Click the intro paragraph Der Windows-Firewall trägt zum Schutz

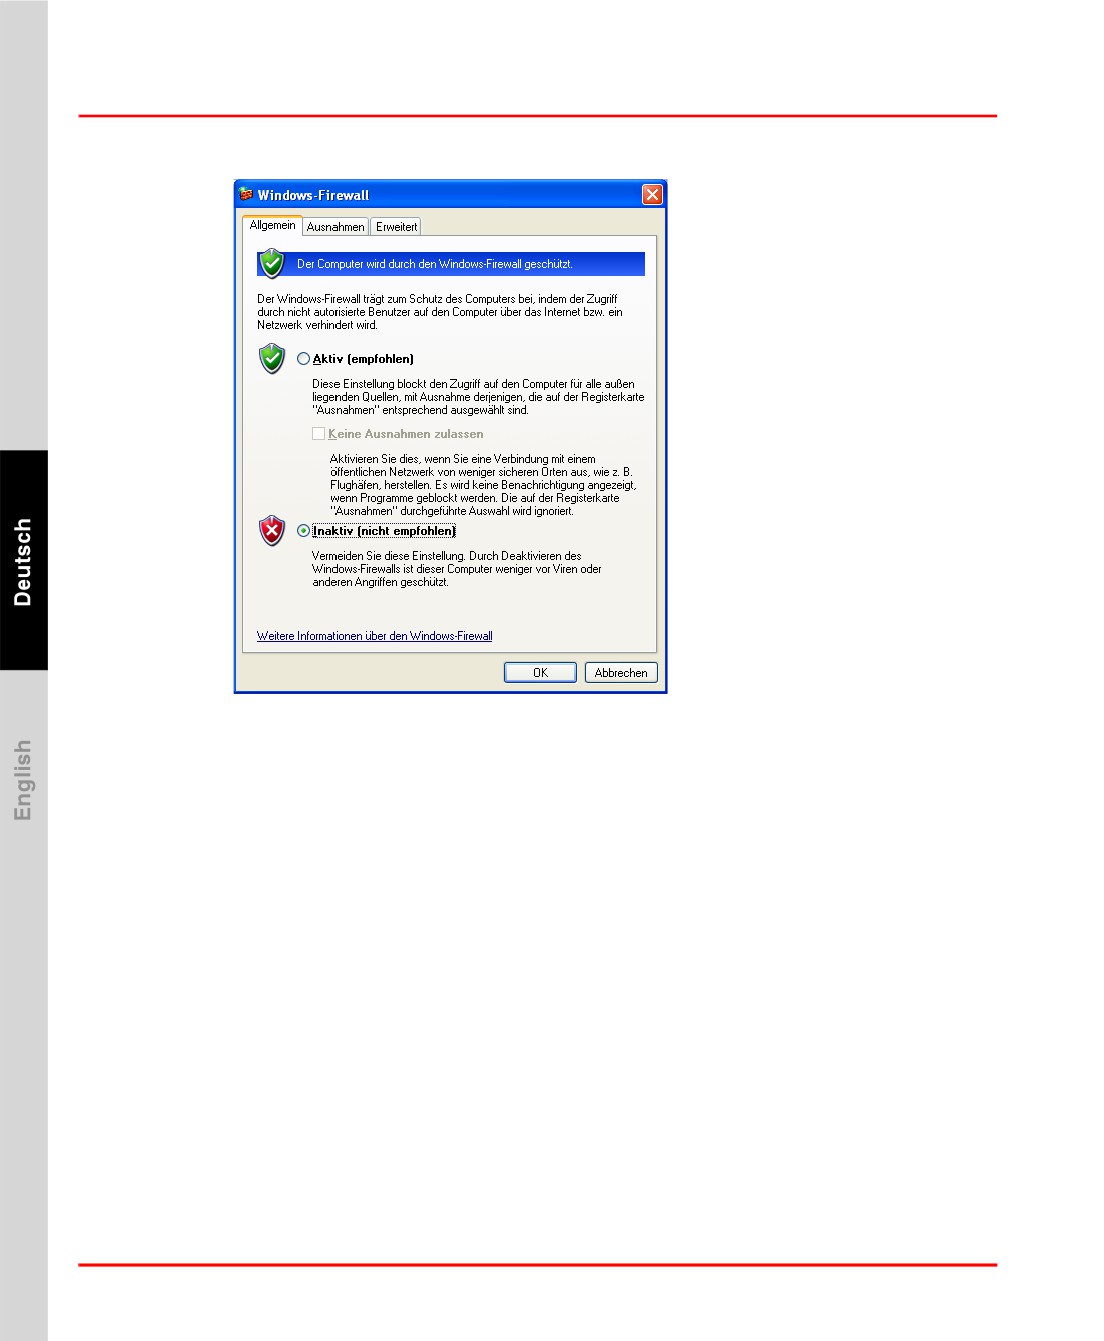pos(440,312)
